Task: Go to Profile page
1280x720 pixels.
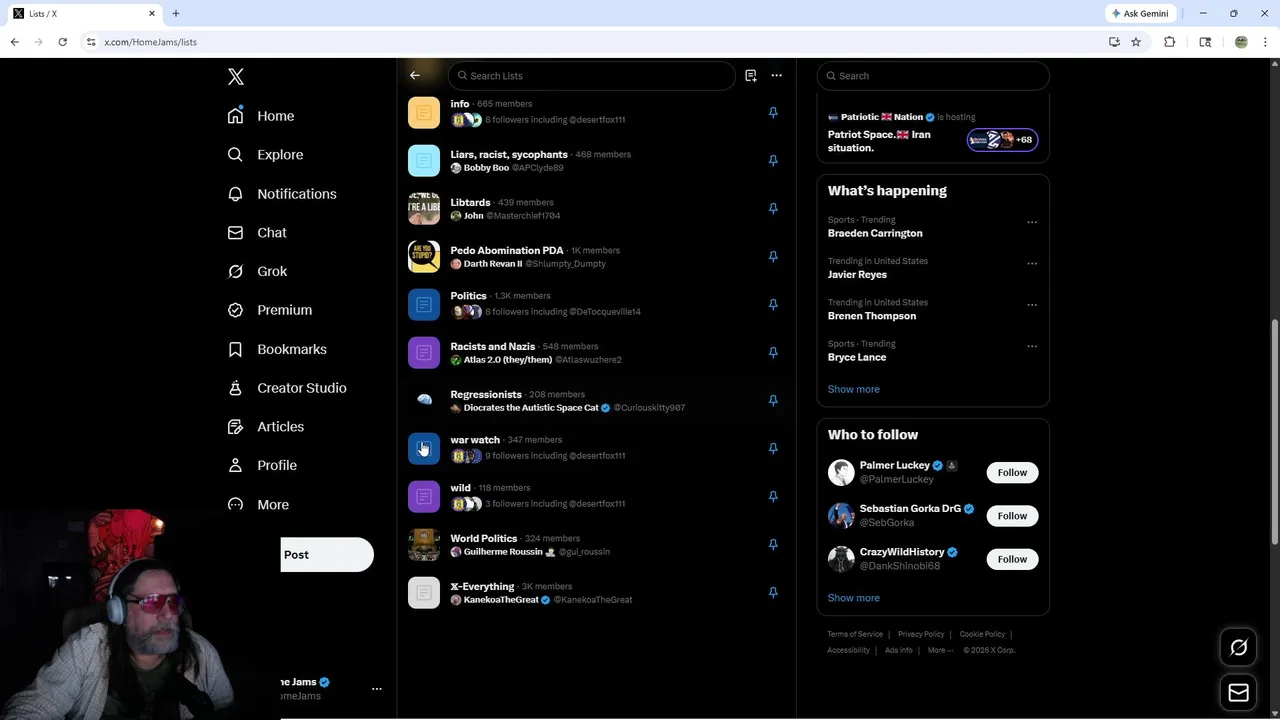Action: [262, 465]
